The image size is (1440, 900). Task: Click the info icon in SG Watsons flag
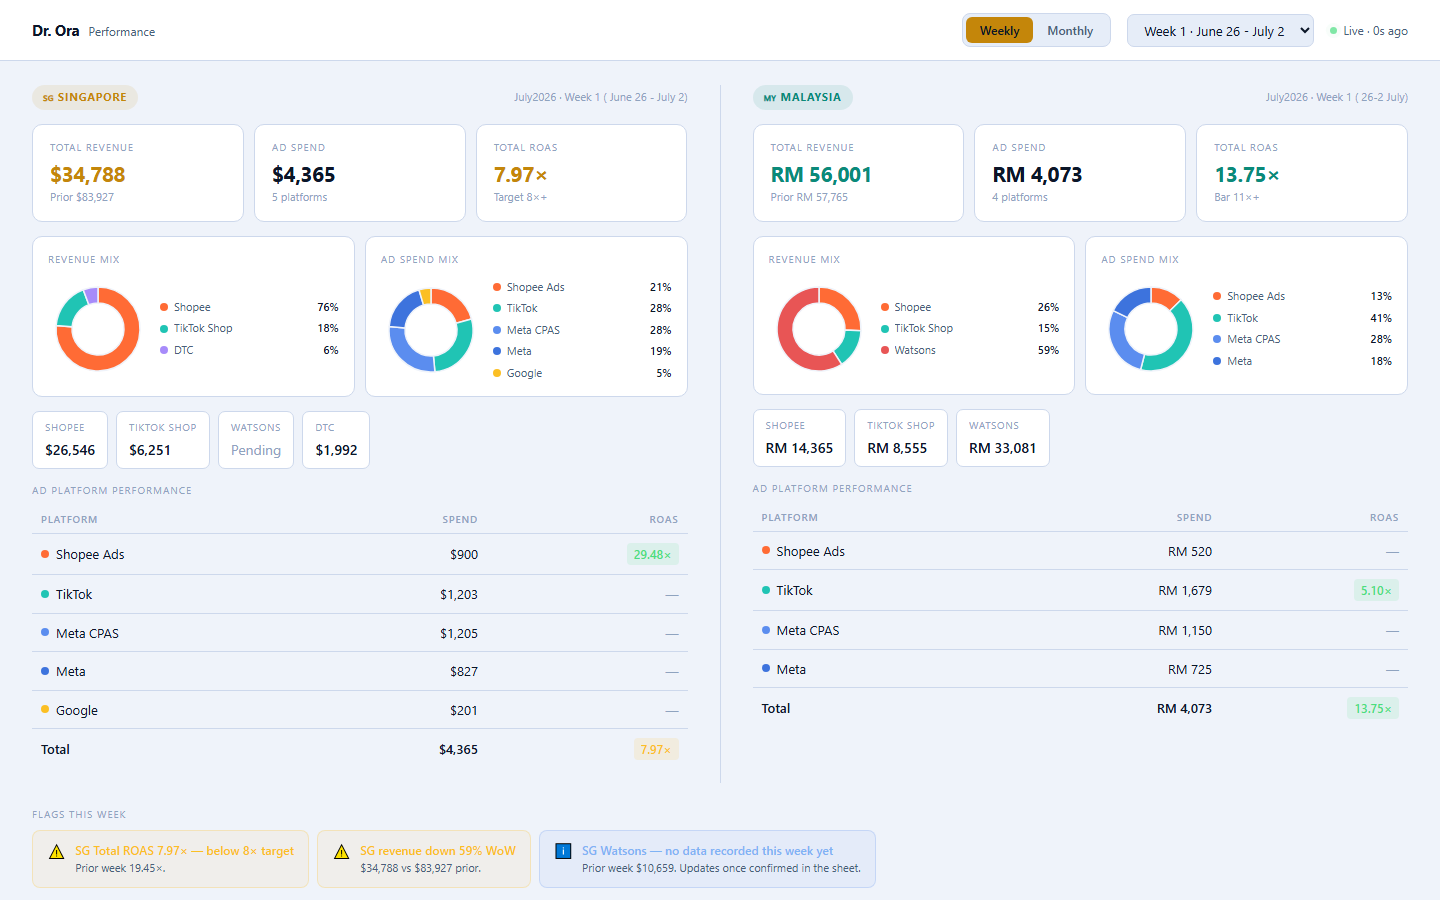(563, 851)
